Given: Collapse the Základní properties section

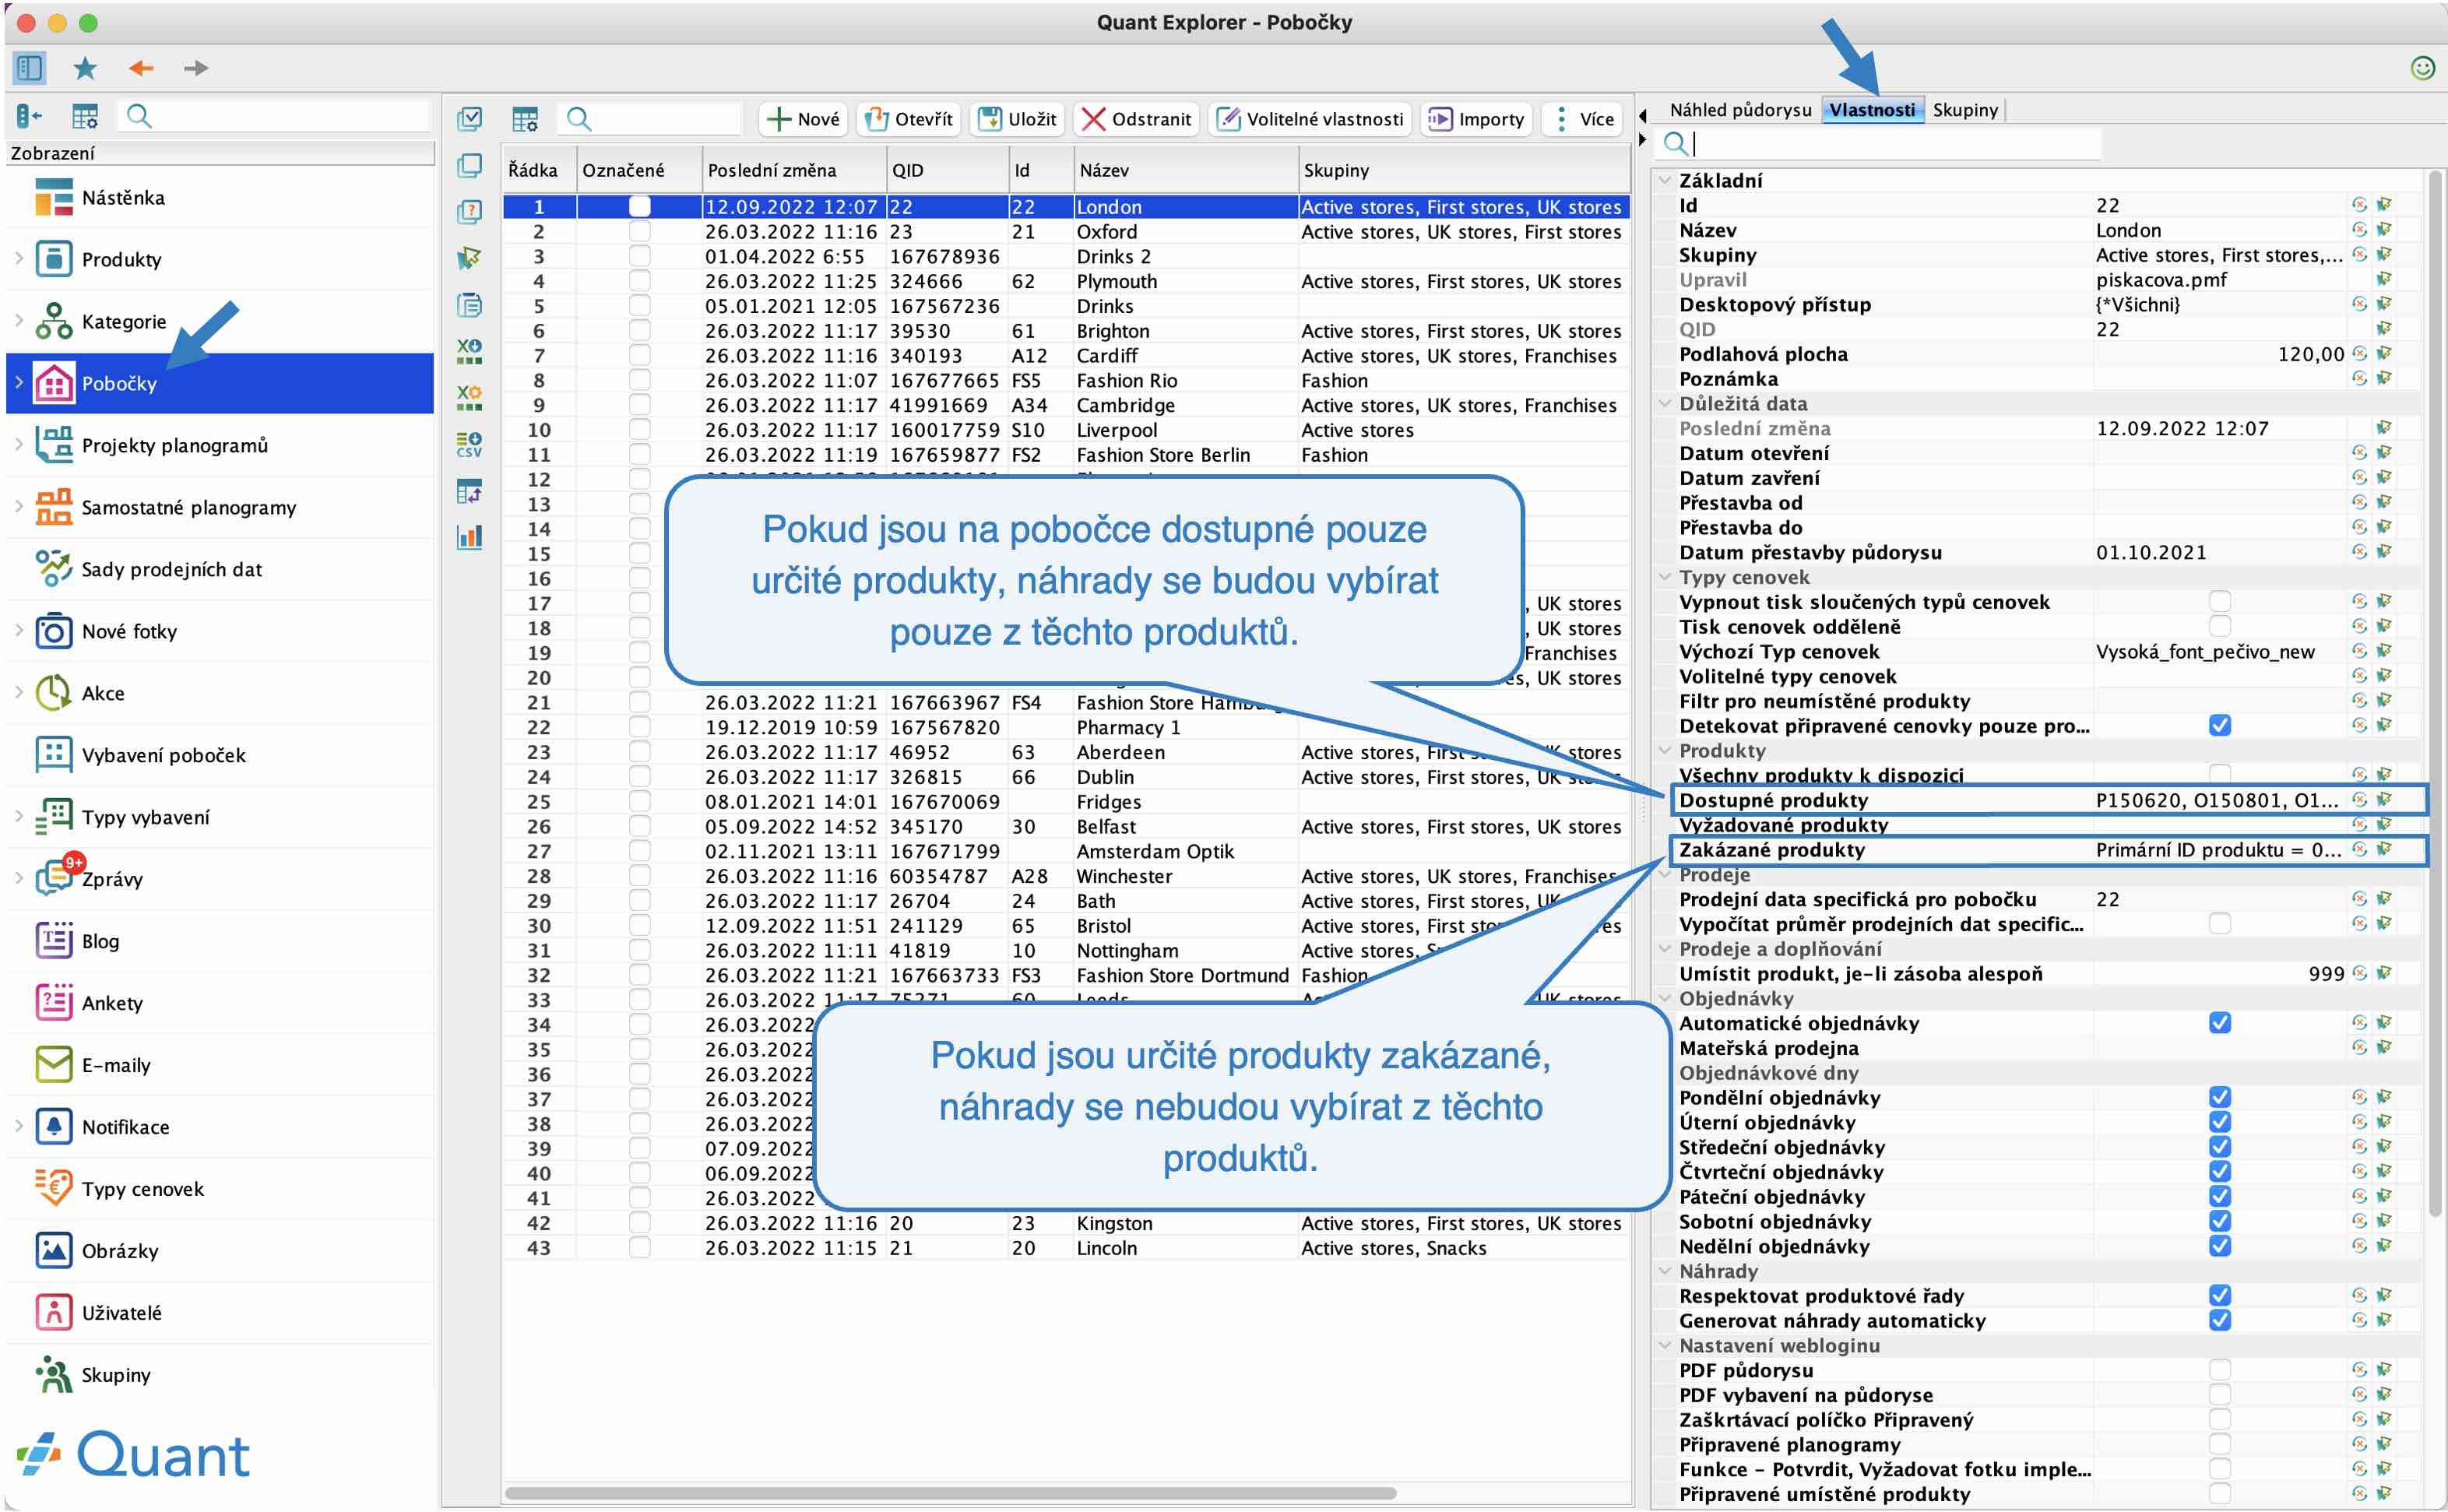Looking at the screenshot, I should 1665,181.
